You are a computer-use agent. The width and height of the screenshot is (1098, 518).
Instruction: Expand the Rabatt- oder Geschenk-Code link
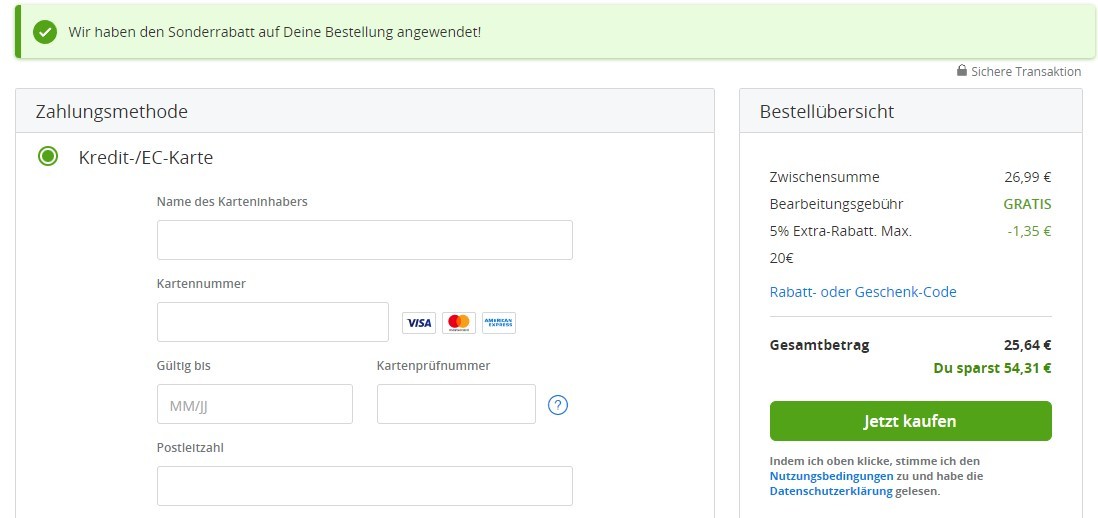pyautogui.click(x=863, y=292)
